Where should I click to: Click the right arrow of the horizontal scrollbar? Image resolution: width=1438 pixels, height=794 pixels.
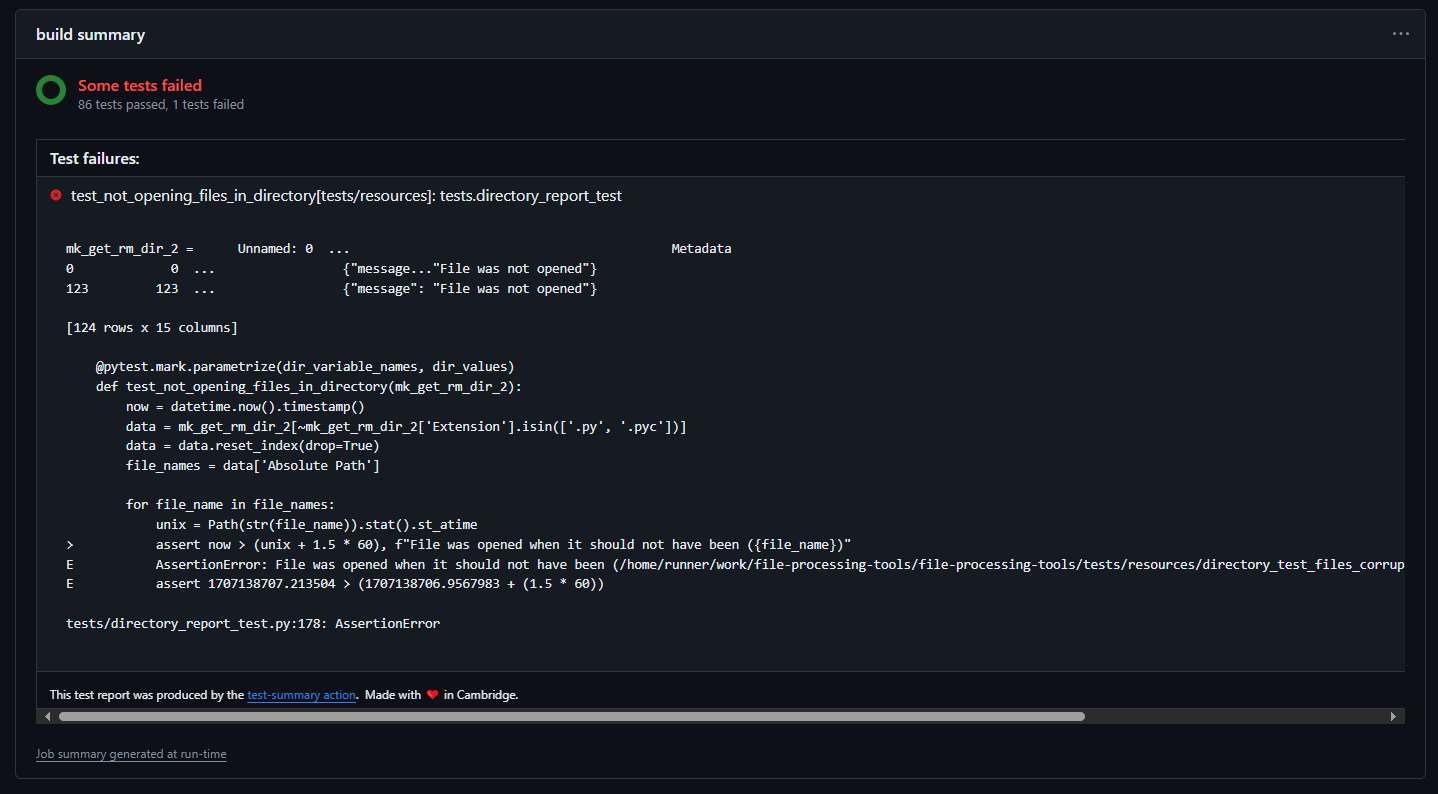click(1394, 716)
